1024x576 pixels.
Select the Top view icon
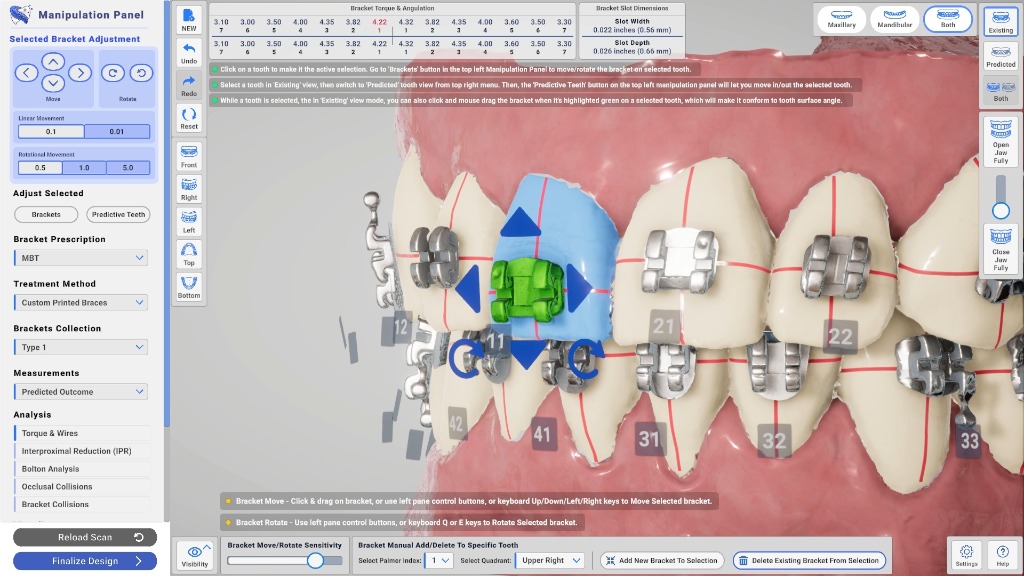(188, 253)
